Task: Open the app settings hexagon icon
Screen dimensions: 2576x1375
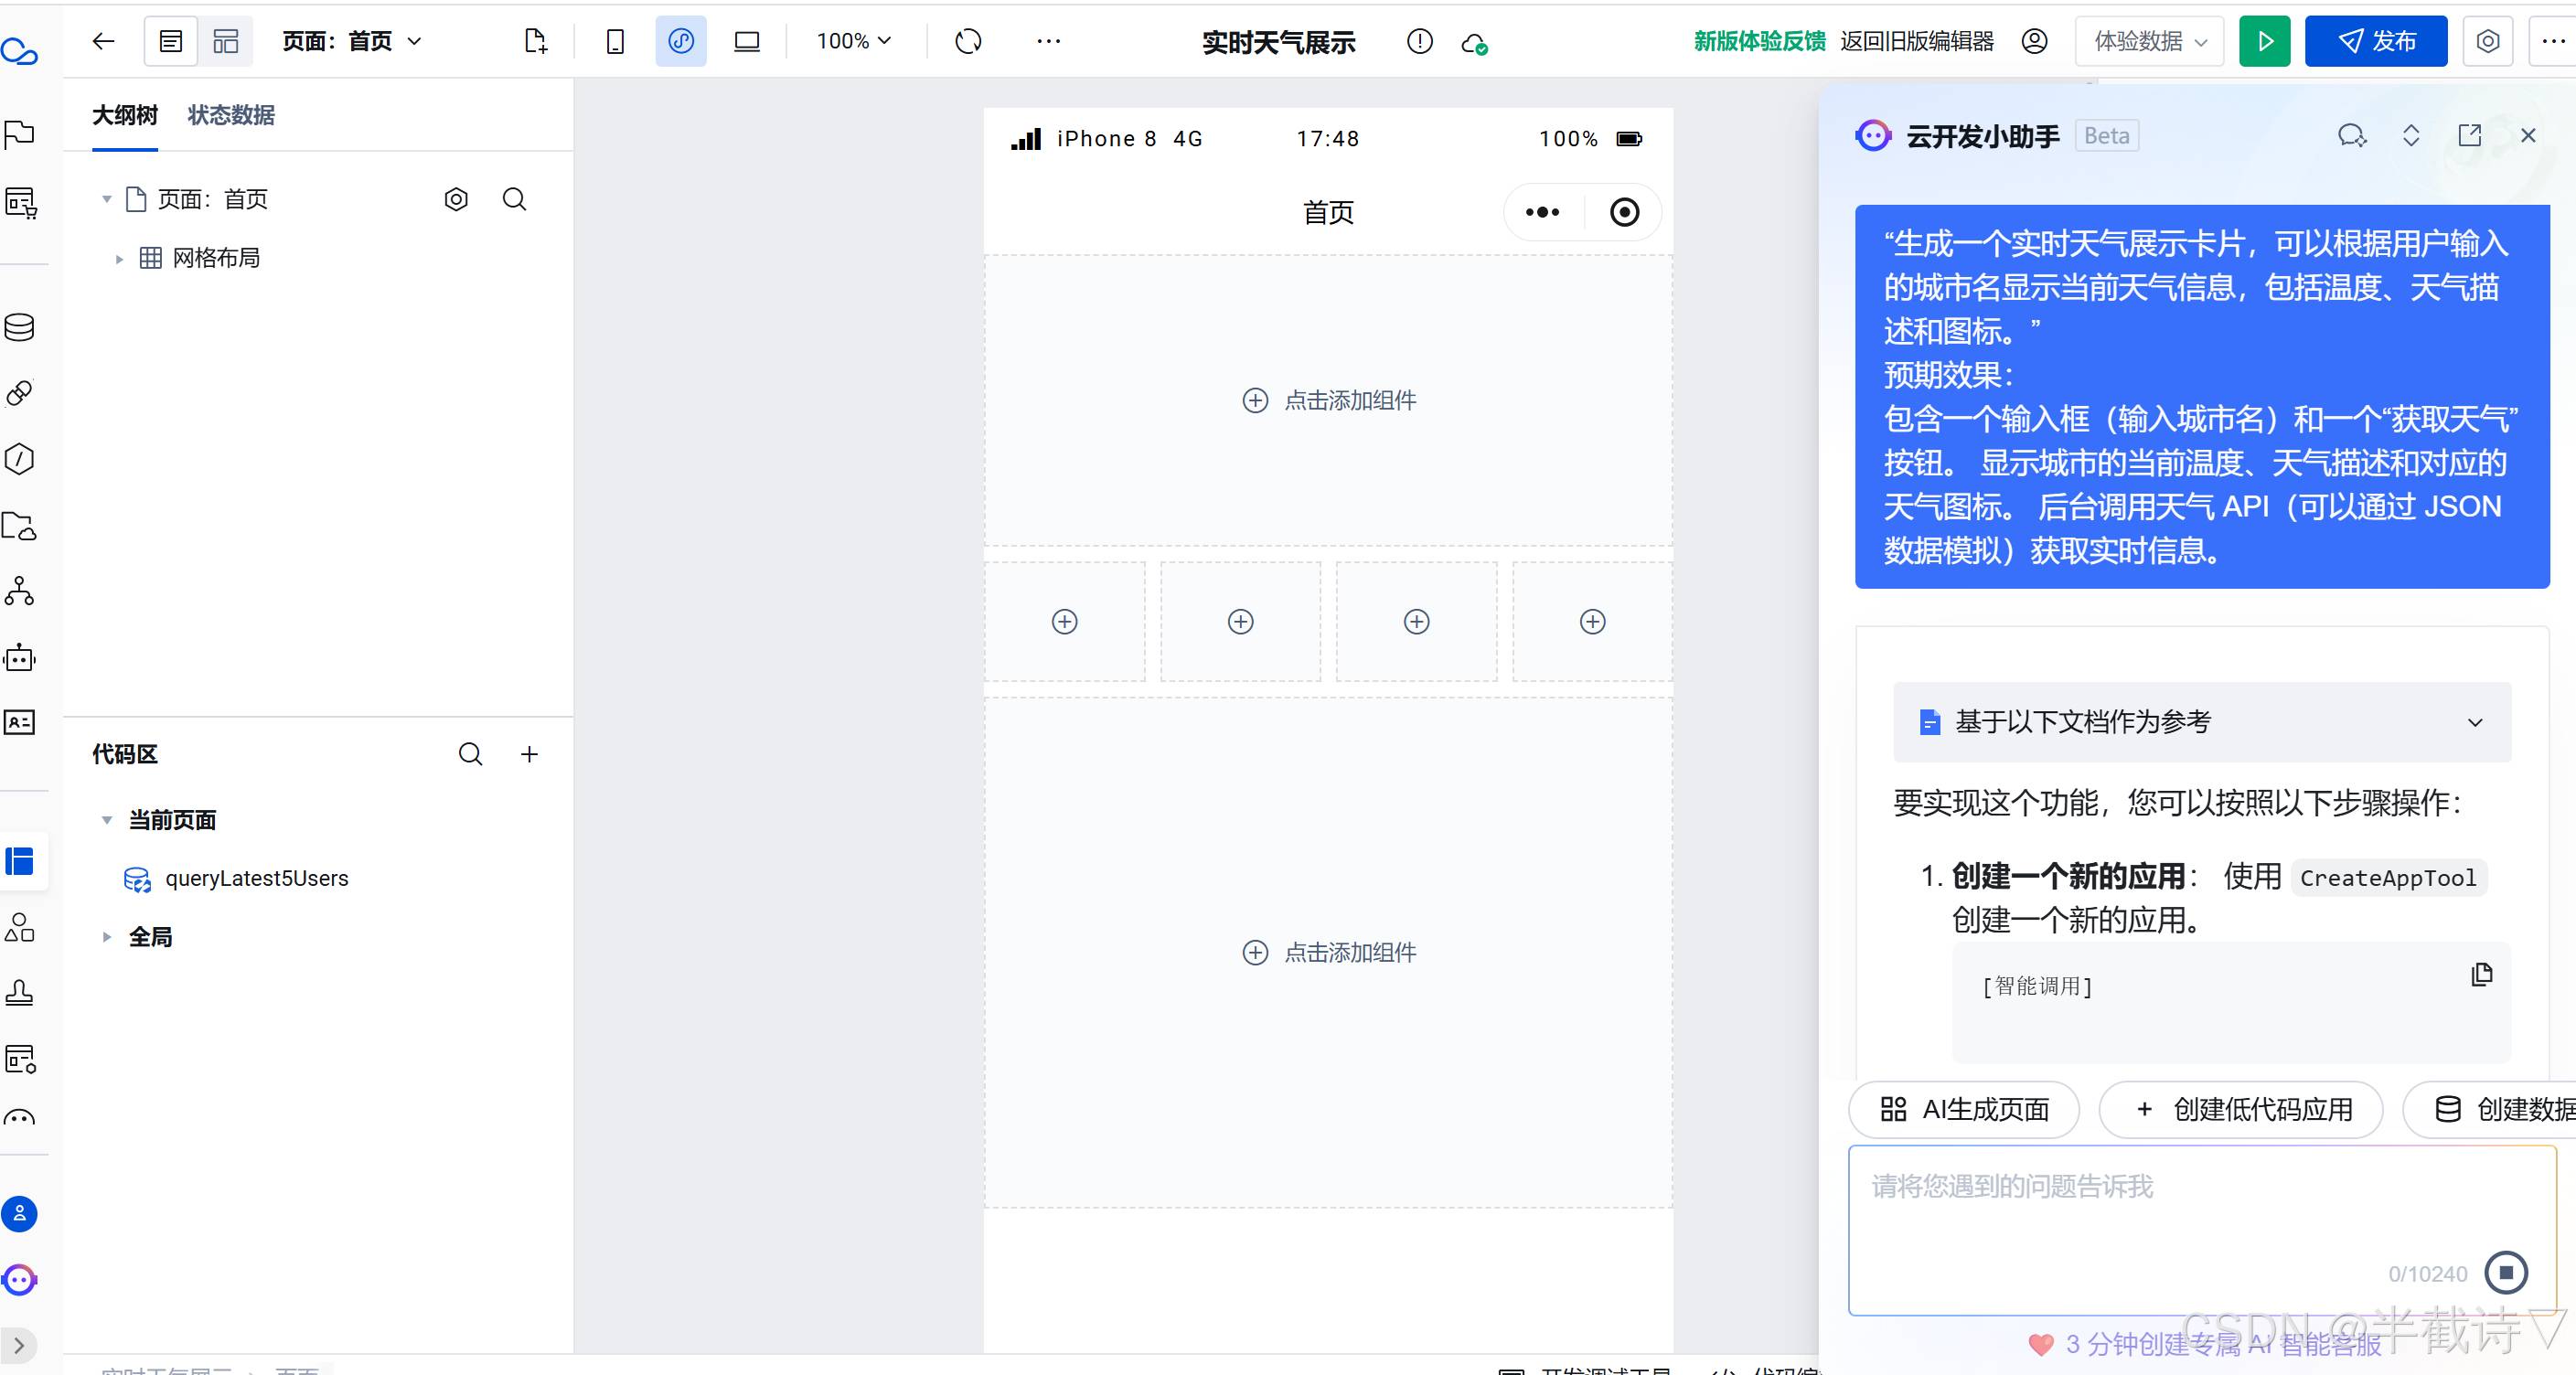Action: click(2488, 41)
